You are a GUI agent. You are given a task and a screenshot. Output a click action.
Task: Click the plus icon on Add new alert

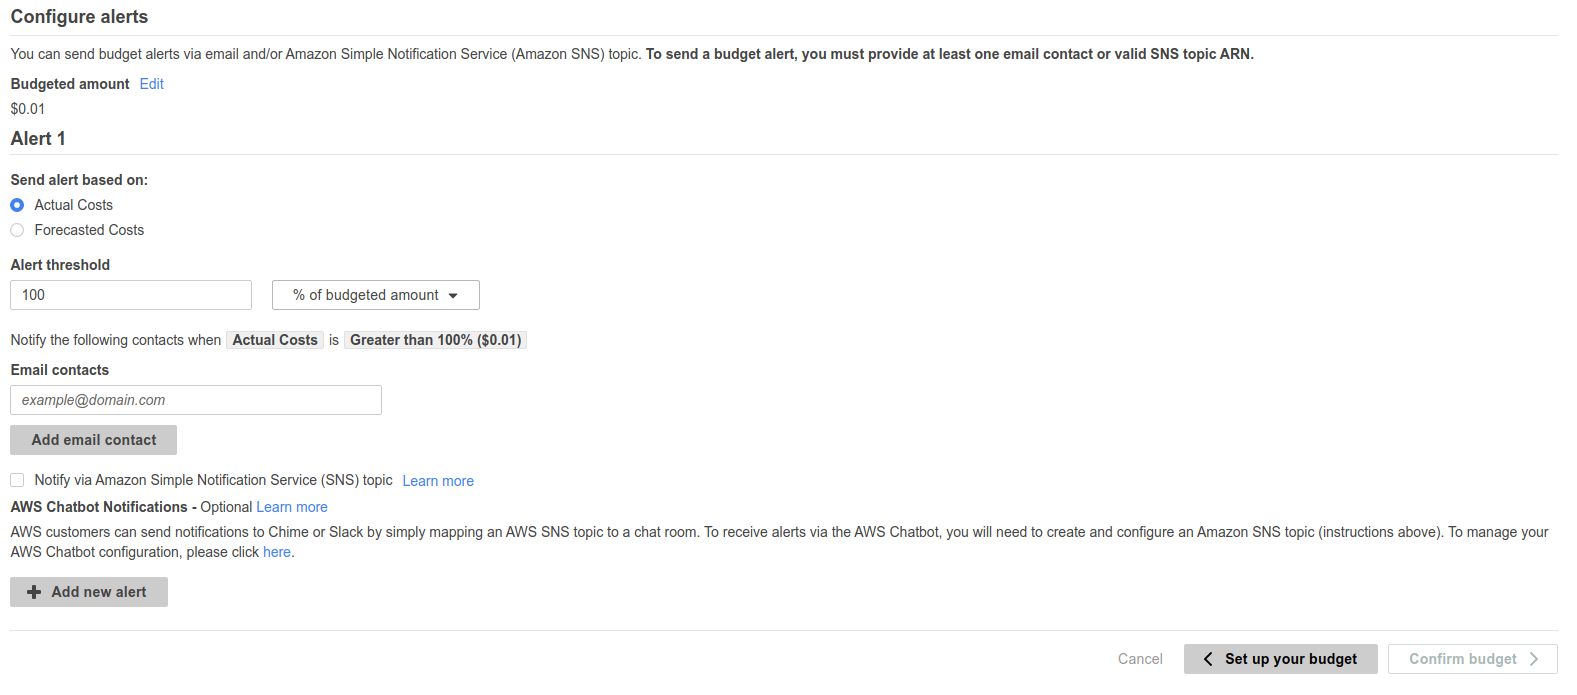[x=34, y=592]
